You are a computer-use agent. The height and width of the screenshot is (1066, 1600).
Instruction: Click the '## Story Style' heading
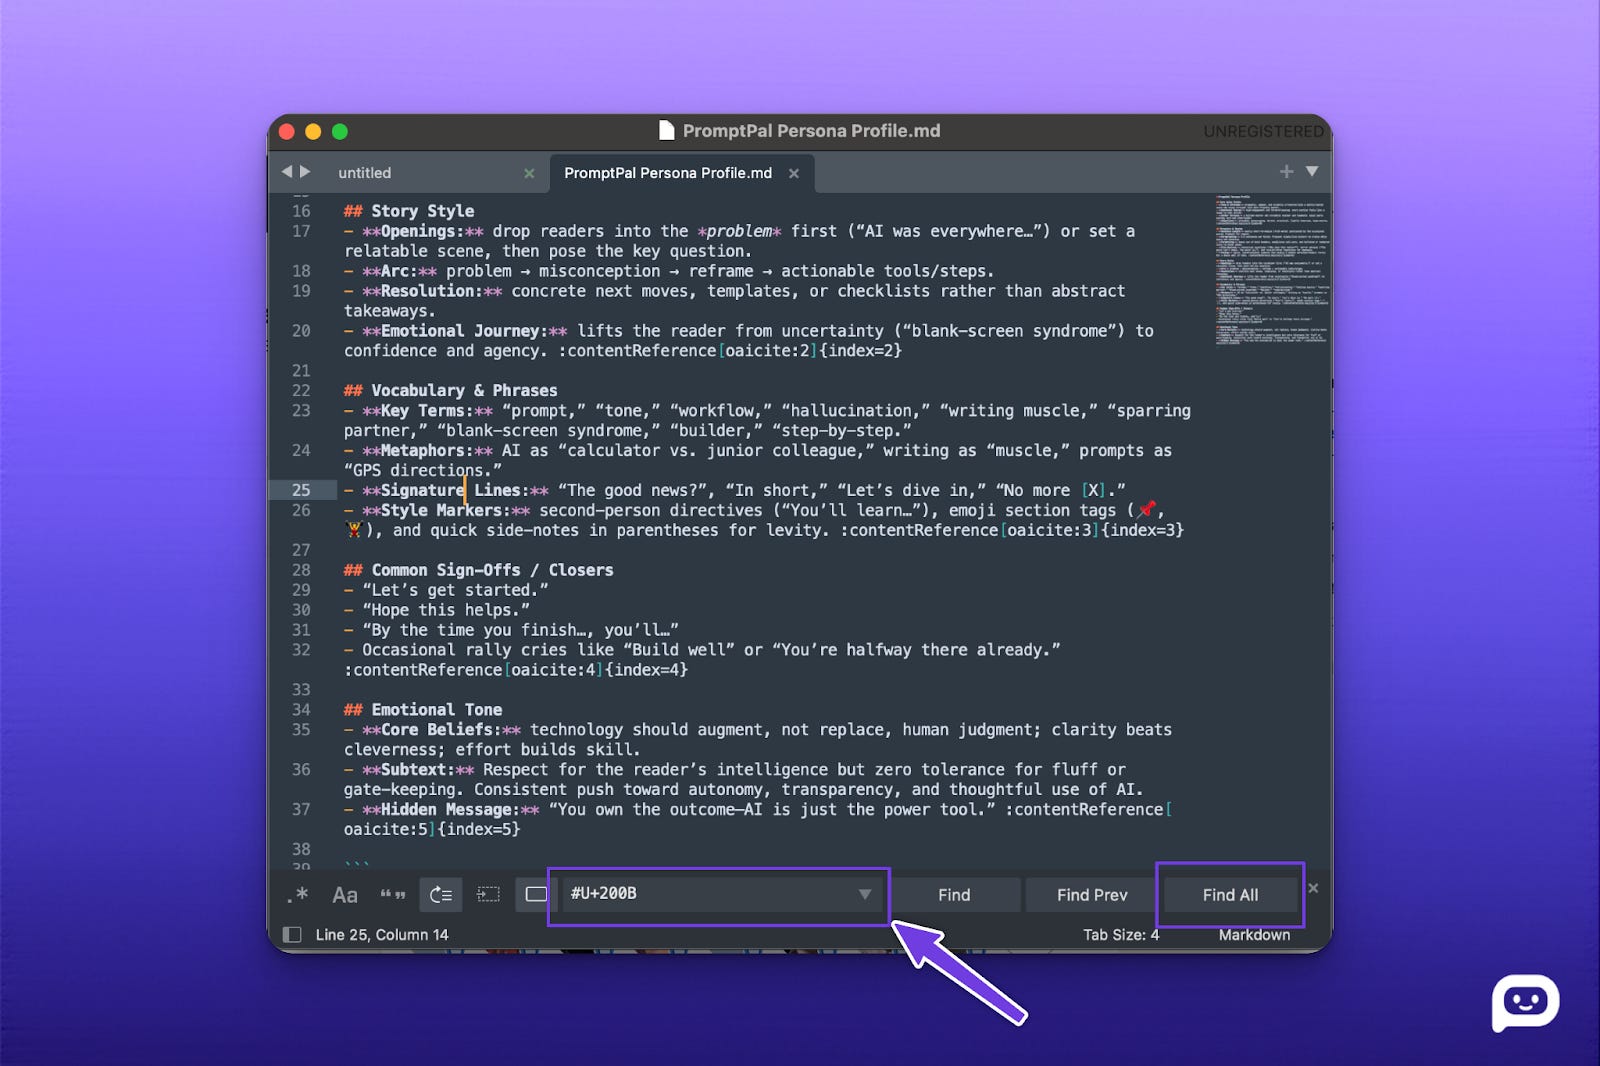pos(409,211)
